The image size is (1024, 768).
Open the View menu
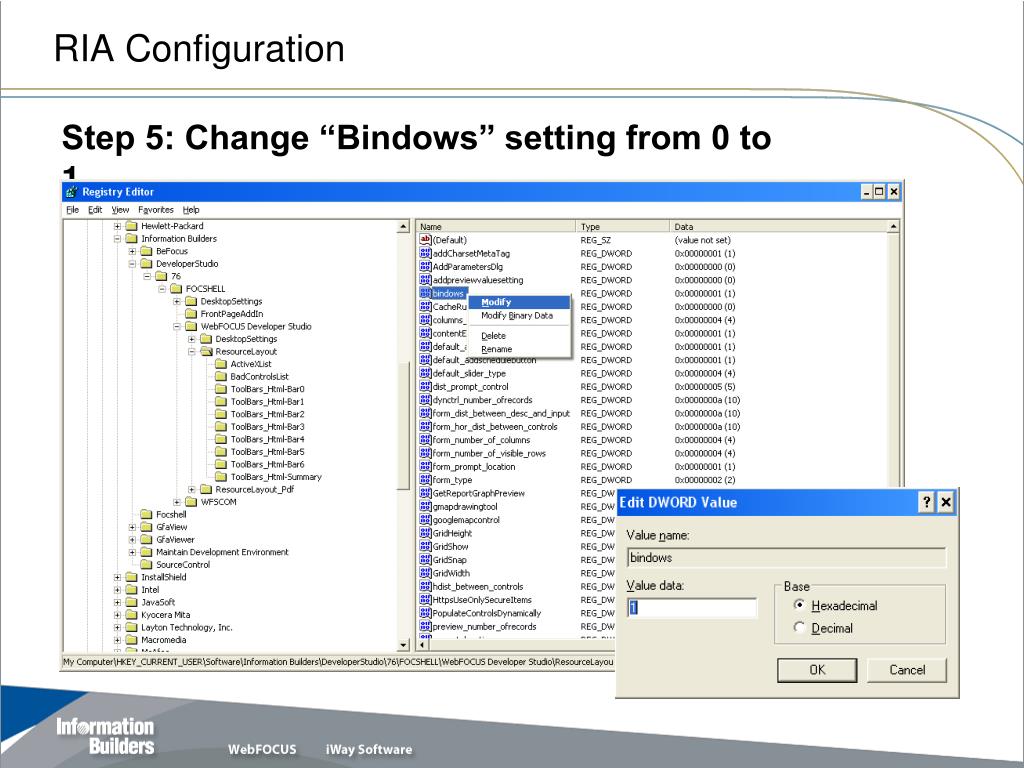pos(120,210)
